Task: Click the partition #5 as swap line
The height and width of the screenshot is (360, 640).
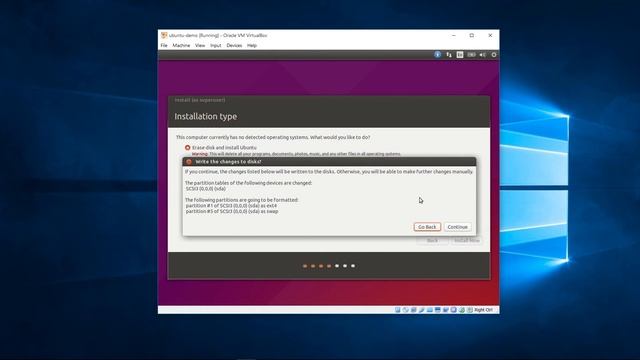Action: pyautogui.click(x=232, y=211)
